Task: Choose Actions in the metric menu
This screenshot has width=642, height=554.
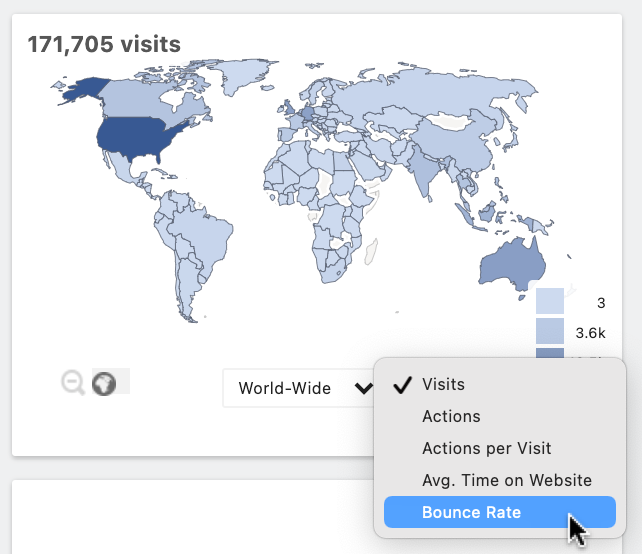Action: click(500, 416)
